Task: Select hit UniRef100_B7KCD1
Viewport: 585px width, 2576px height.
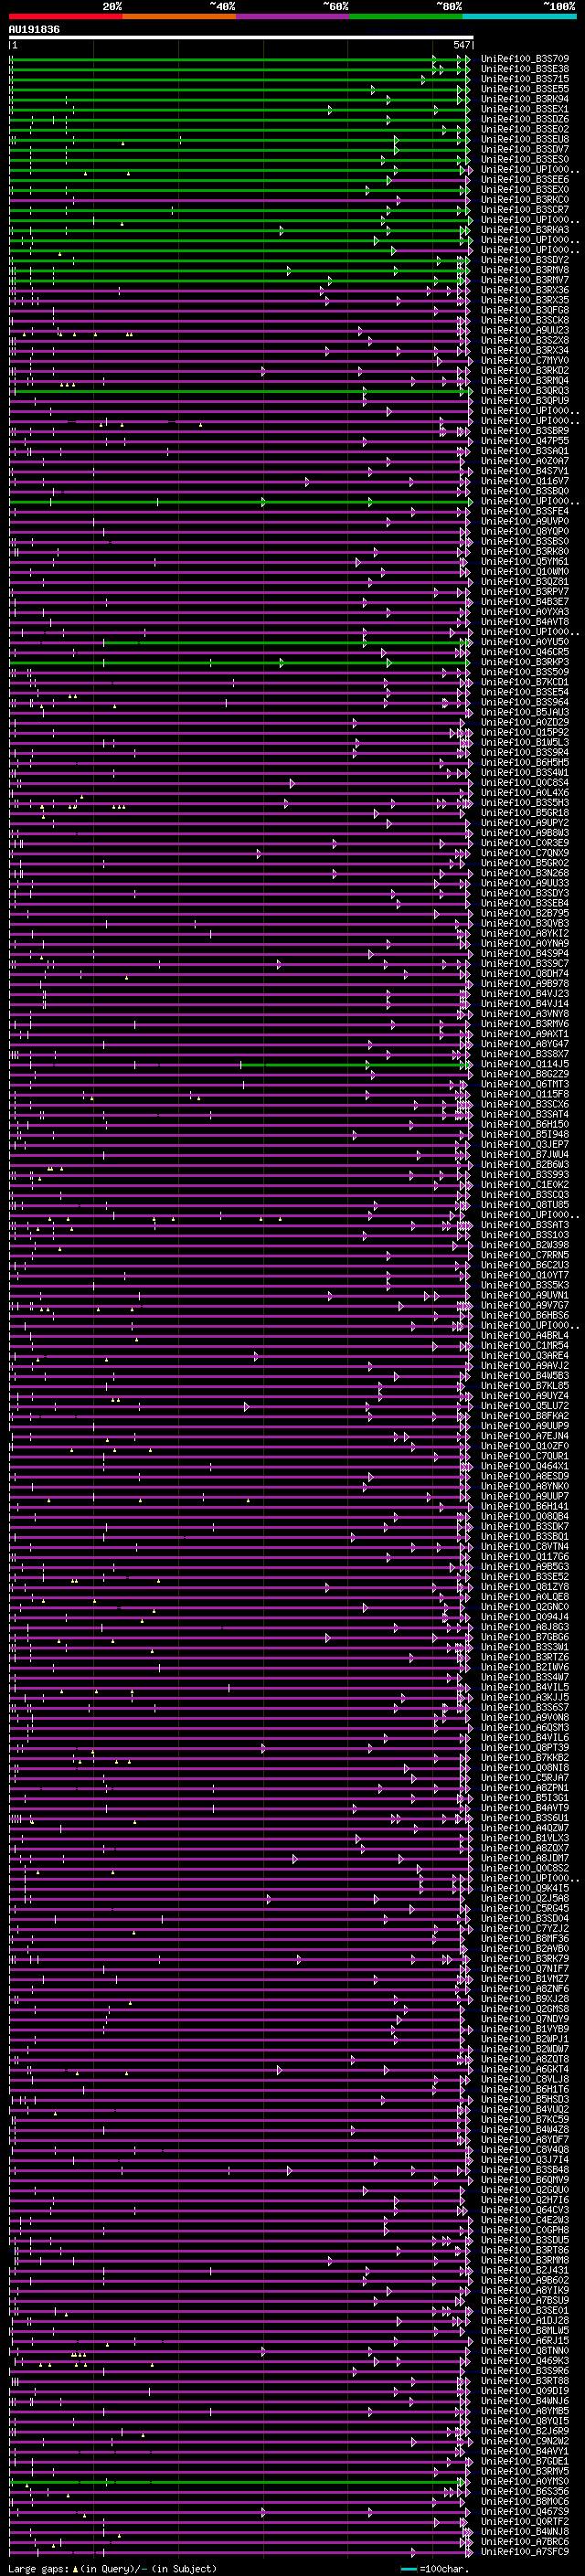Action: point(525,682)
